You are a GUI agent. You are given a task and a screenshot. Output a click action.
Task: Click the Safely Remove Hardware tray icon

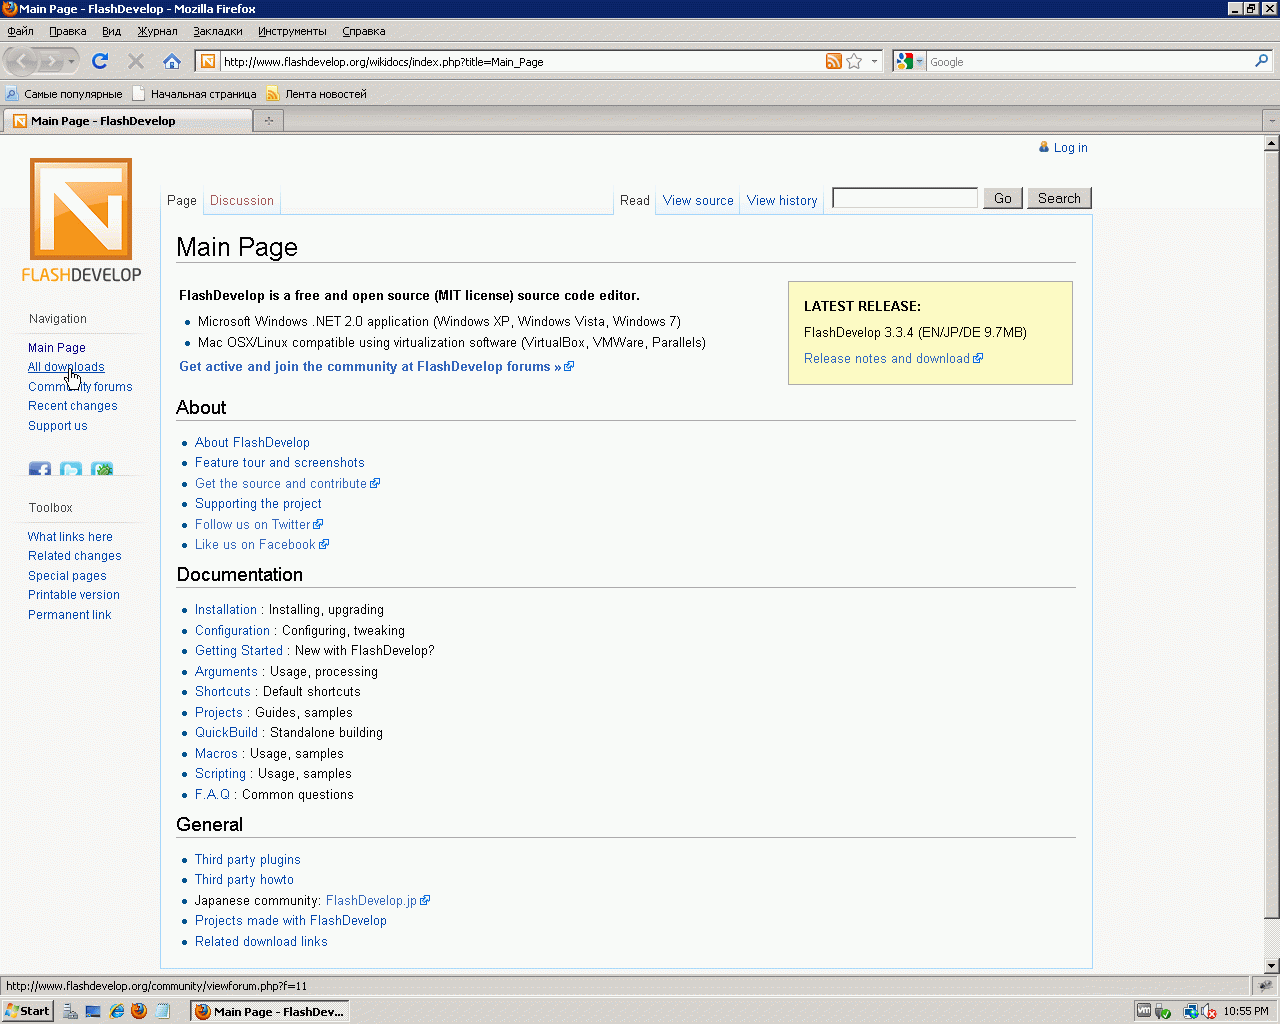pos(1163,1011)
